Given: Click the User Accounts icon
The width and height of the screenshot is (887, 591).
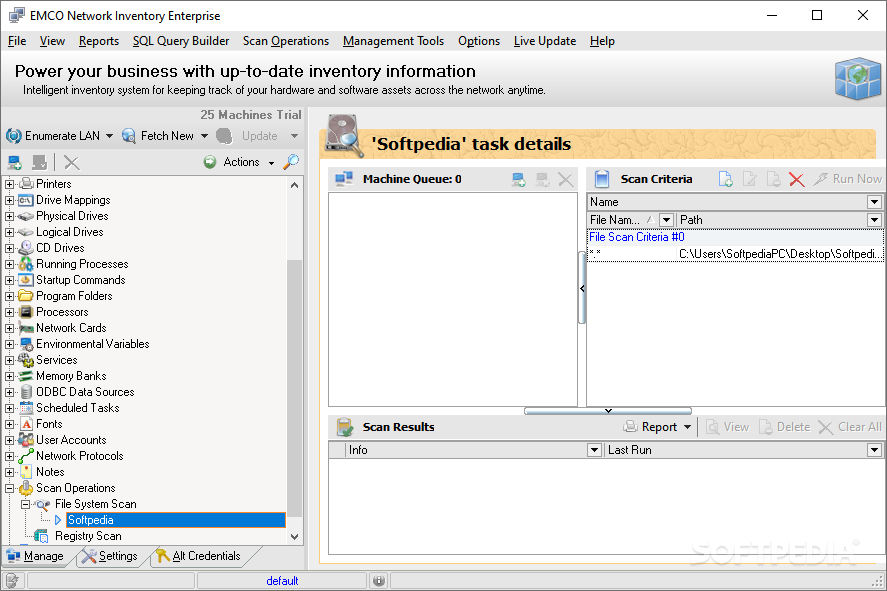Looking at the screenshot, I should point(26,440).
